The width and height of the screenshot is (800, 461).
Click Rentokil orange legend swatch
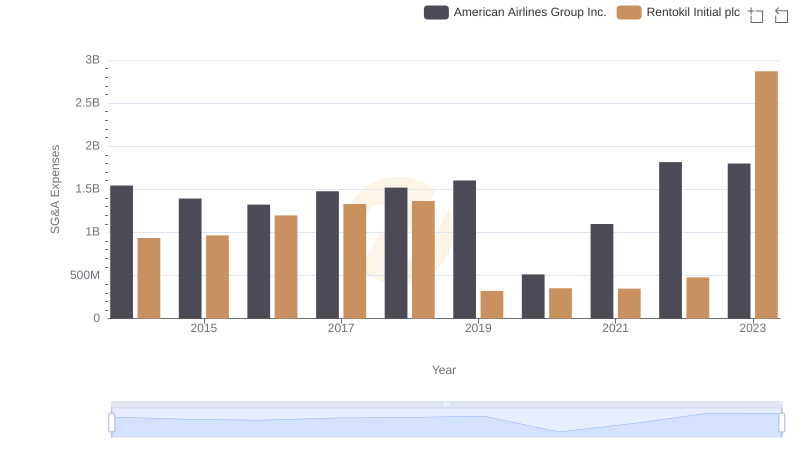pos(629,12)
